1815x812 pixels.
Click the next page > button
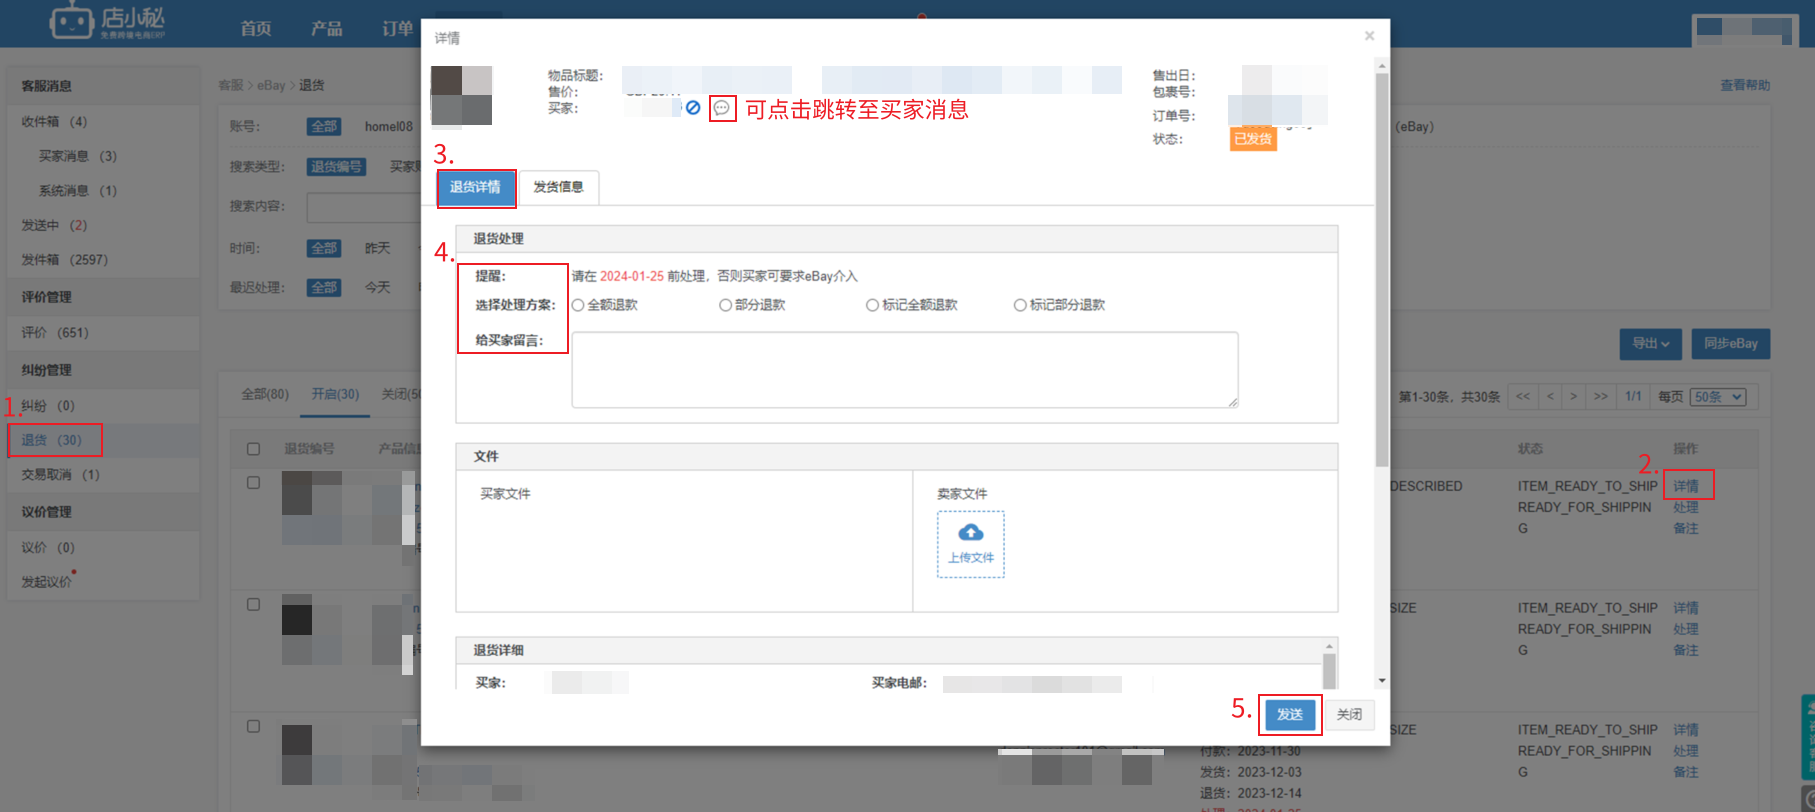click(x=1573, y=397)
